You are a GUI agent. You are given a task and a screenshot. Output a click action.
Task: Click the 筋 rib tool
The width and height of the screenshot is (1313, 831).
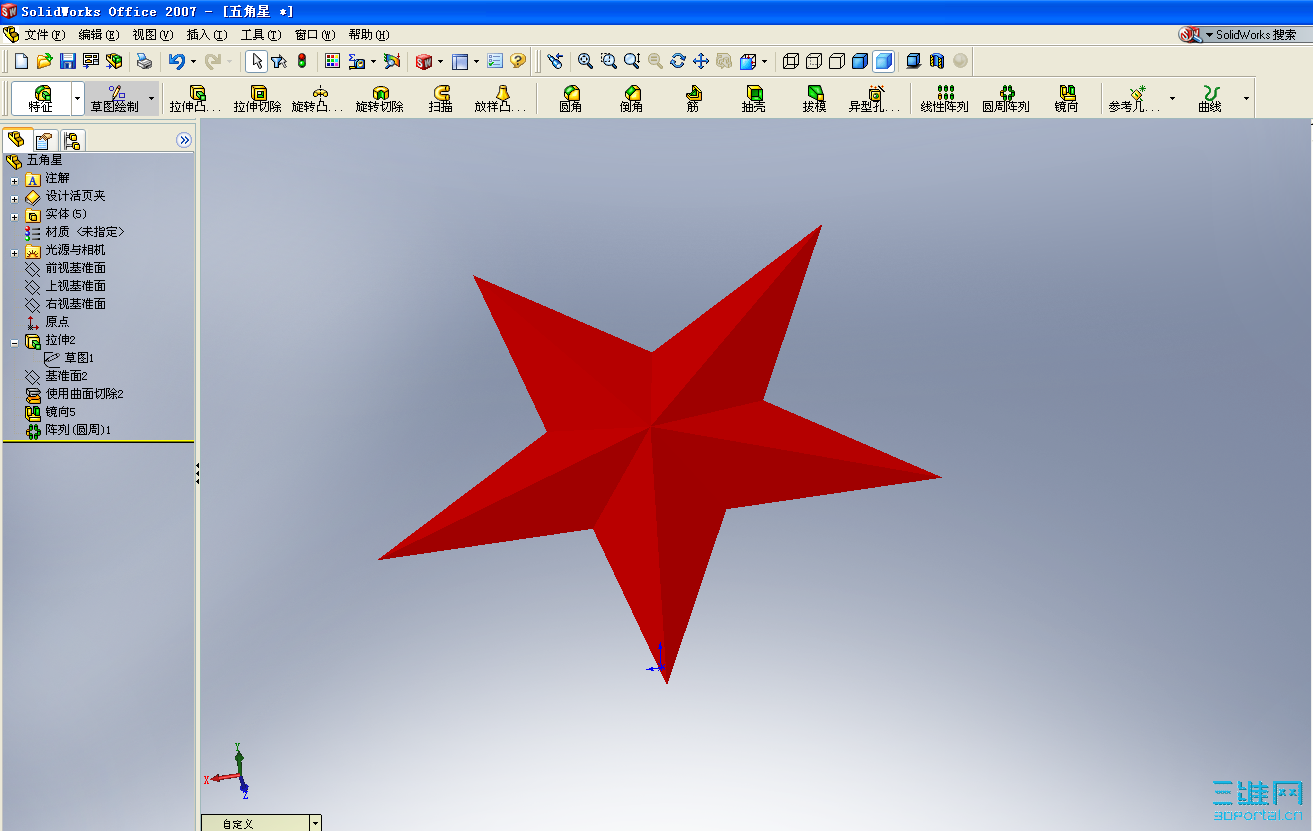[x=693, y=98]
